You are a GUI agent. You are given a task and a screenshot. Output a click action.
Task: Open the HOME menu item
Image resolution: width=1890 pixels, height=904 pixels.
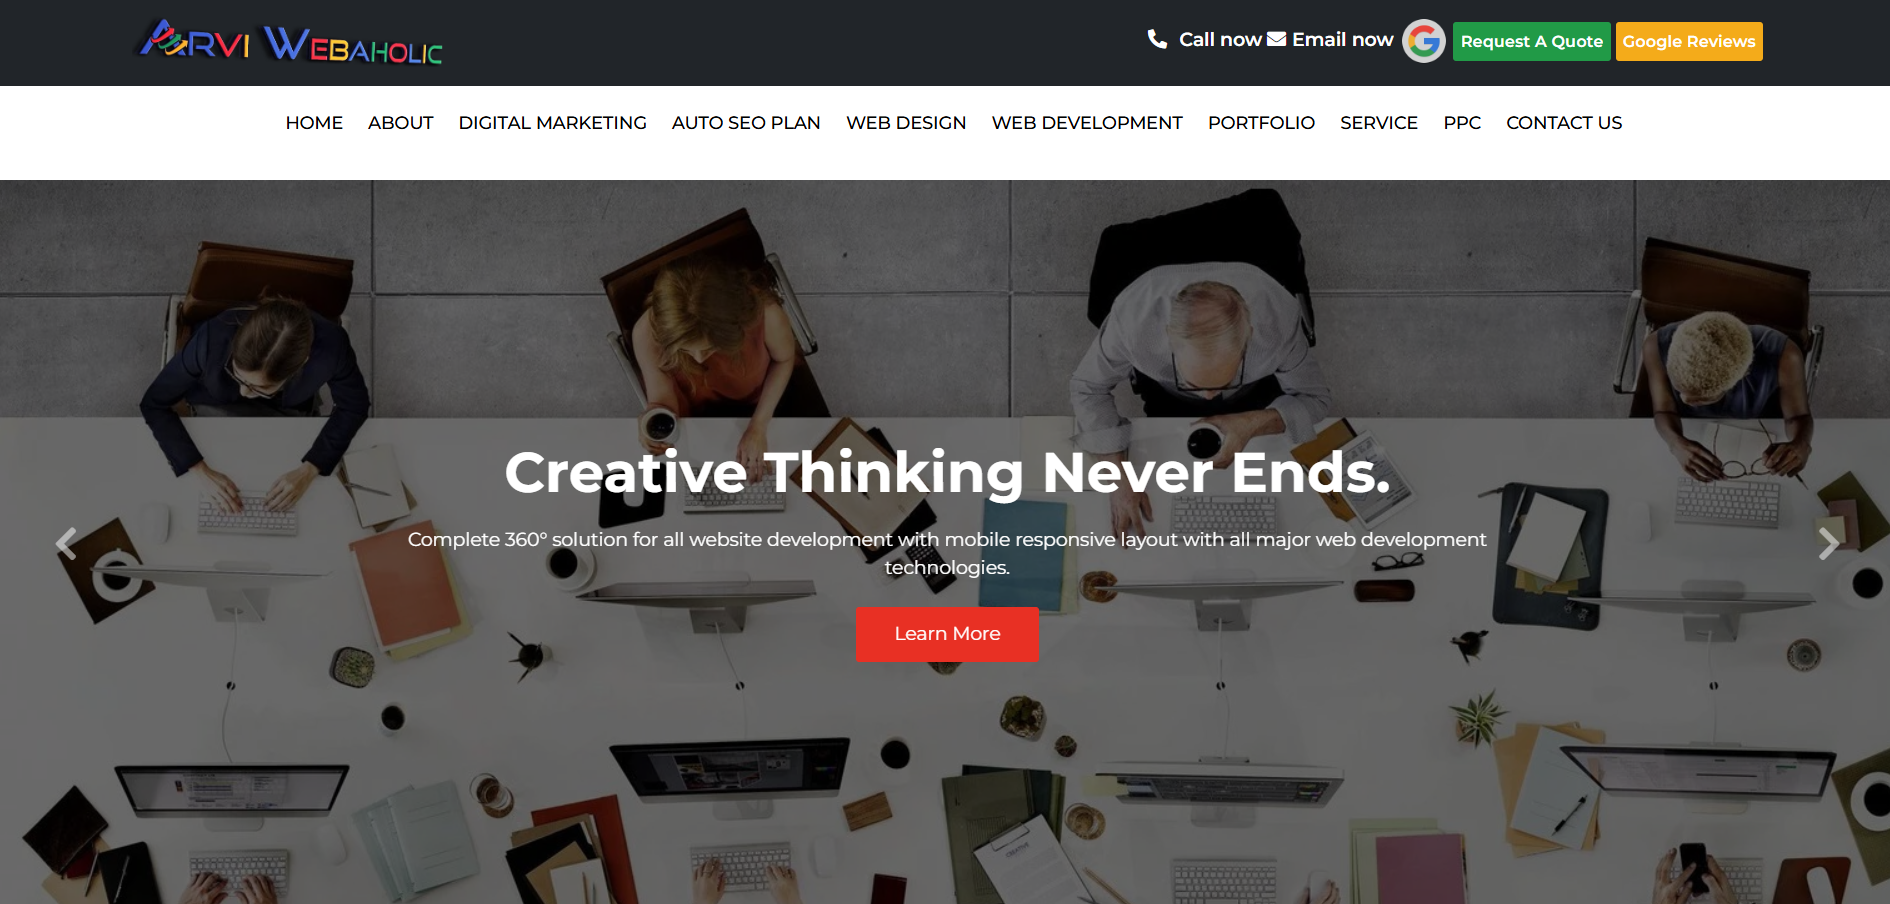314,123
